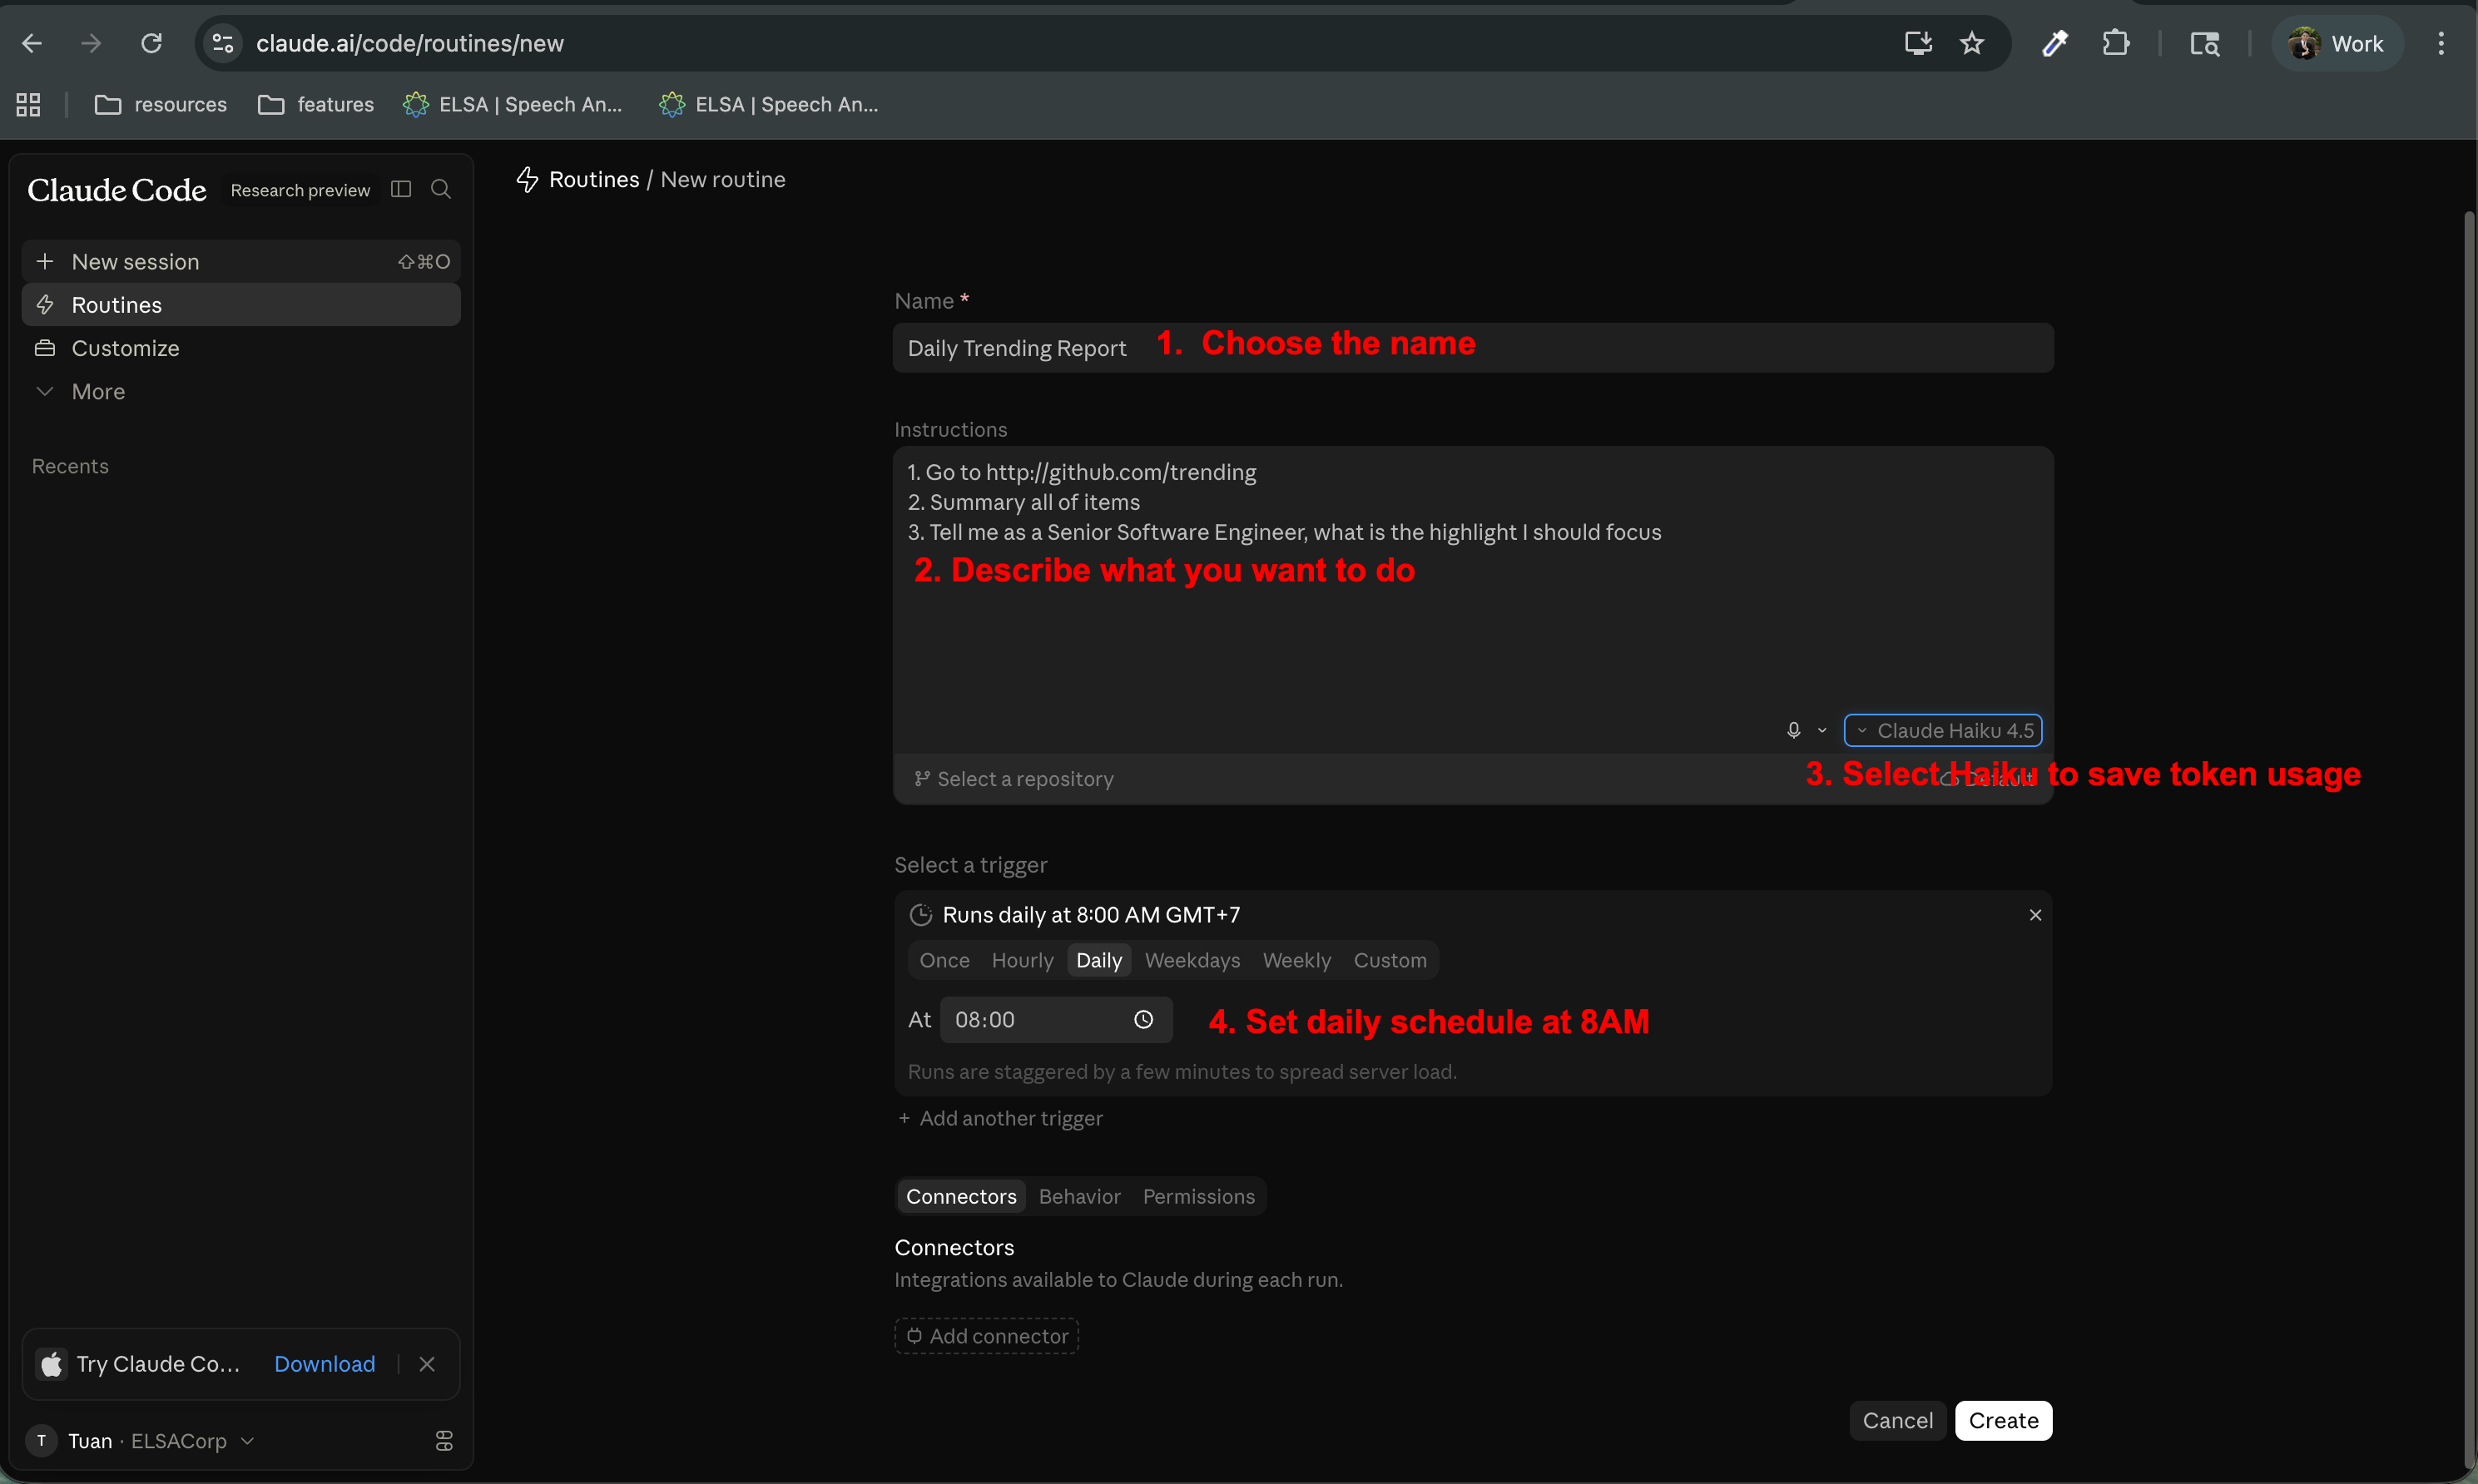Remove the daily trigger with X
This screenshot has height=1484, width=2478.
point(2035,915)
